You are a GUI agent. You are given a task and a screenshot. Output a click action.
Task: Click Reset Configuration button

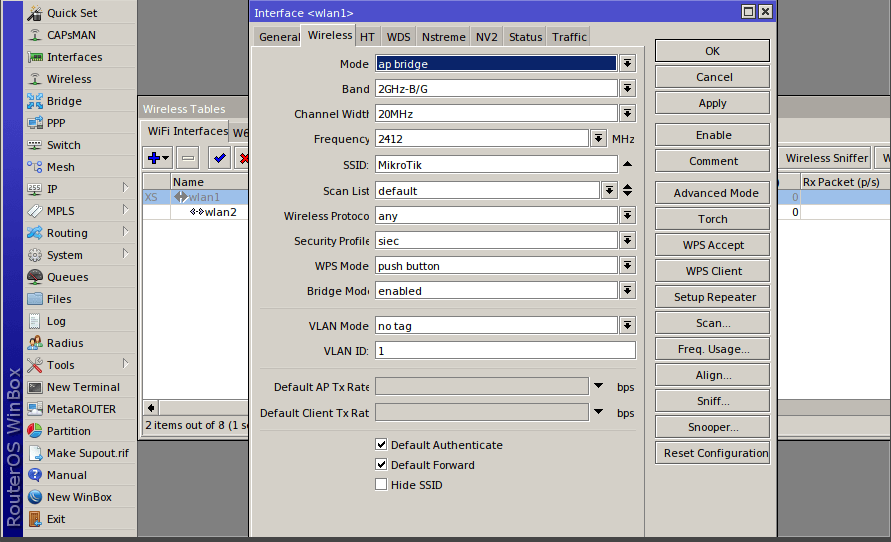coord(712,453)
